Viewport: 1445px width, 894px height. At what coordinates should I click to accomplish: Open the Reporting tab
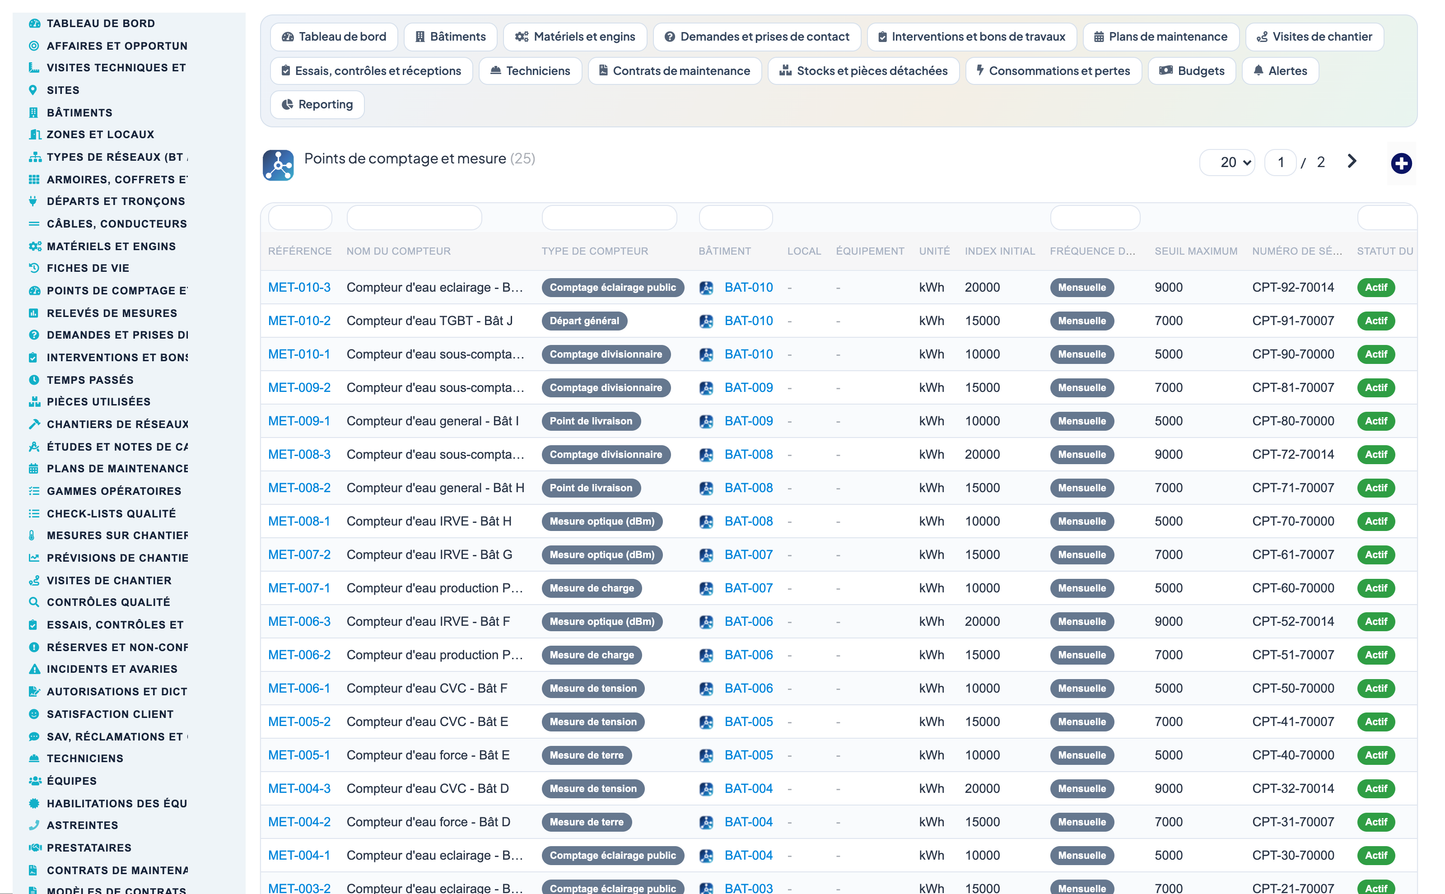click(317, 104)
